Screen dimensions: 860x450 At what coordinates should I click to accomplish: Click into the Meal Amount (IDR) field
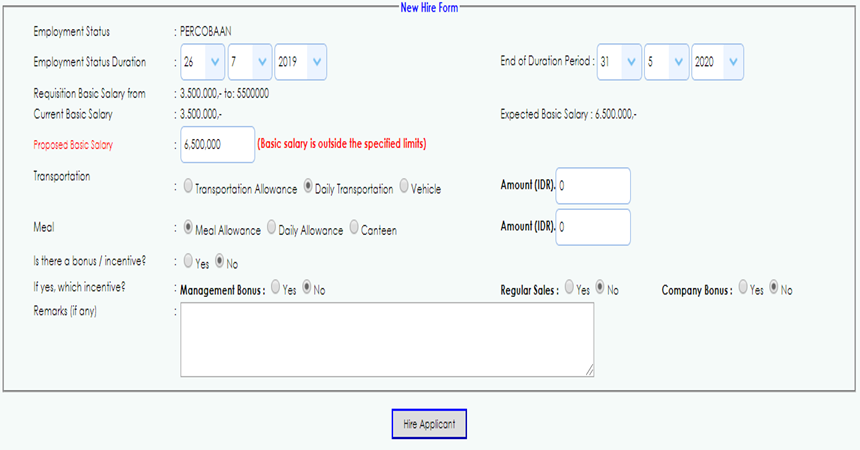(x=593, y=227)
